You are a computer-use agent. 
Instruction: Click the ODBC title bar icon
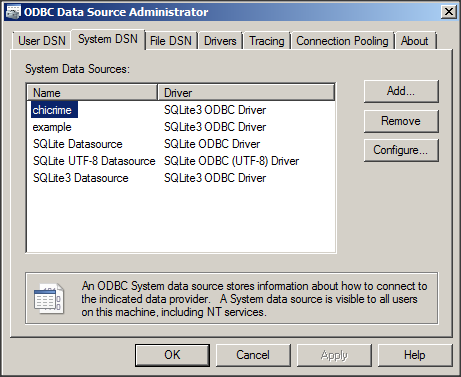pos(13,12)
